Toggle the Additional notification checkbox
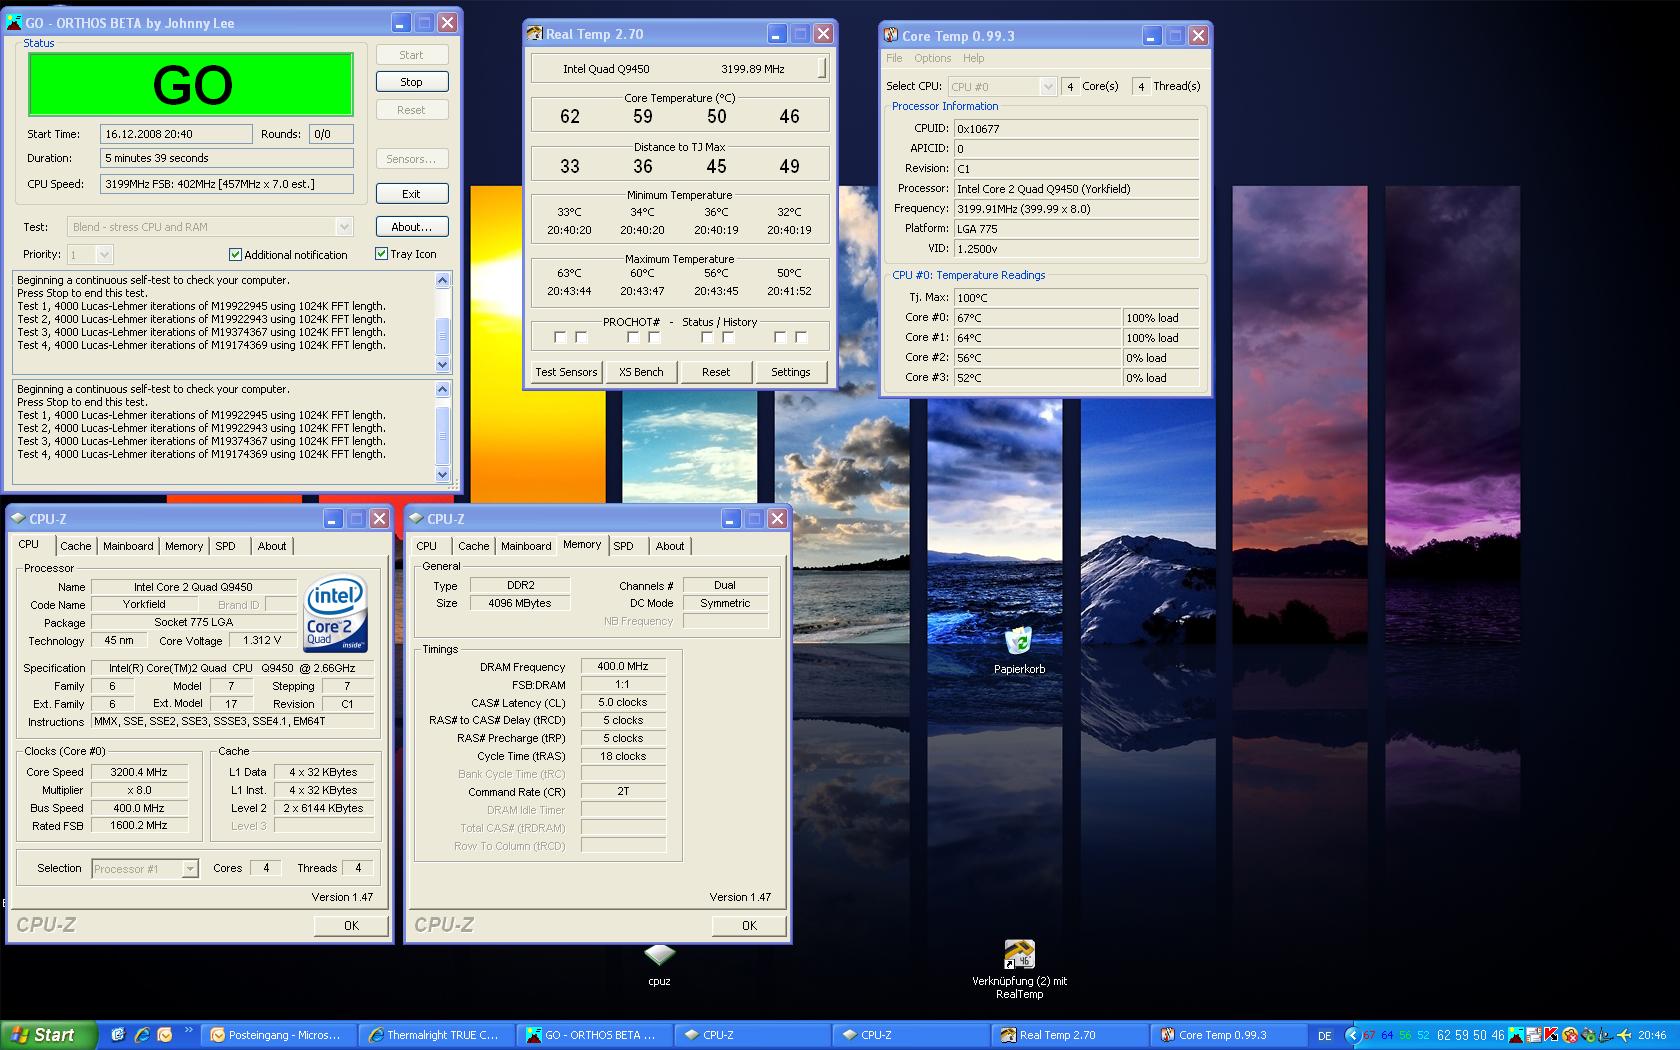The width and height of the screenshot is (1680, 1050). 235,255
